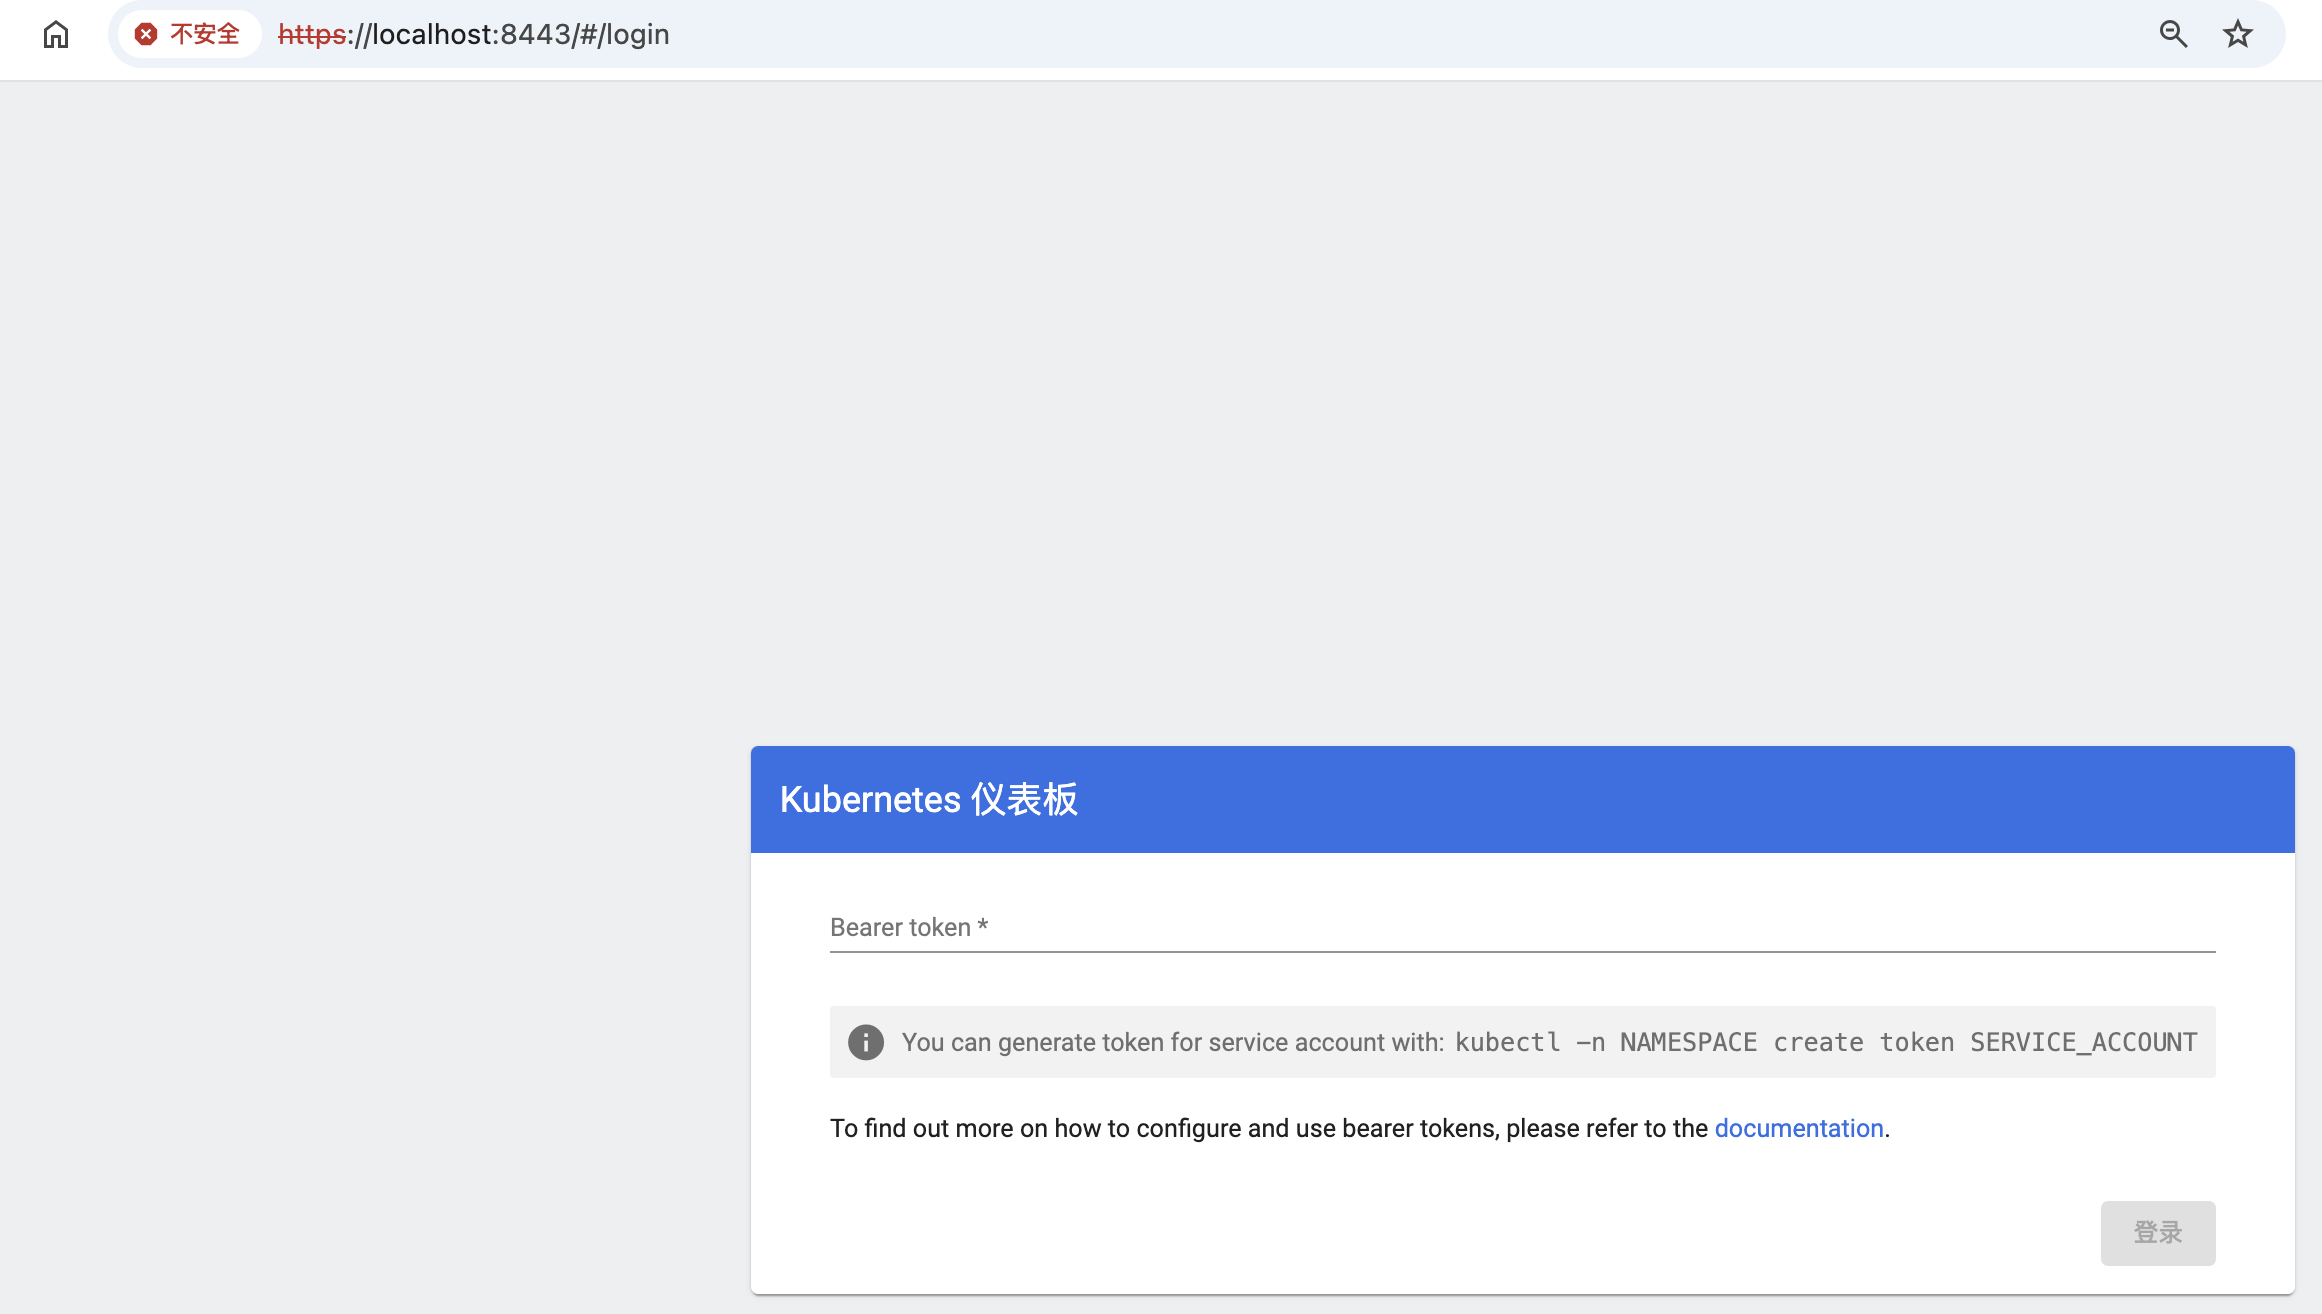Click the localhost:8443 address text
The width and height of the screenshot is (2322, 1314).
(x=470, y=34)
